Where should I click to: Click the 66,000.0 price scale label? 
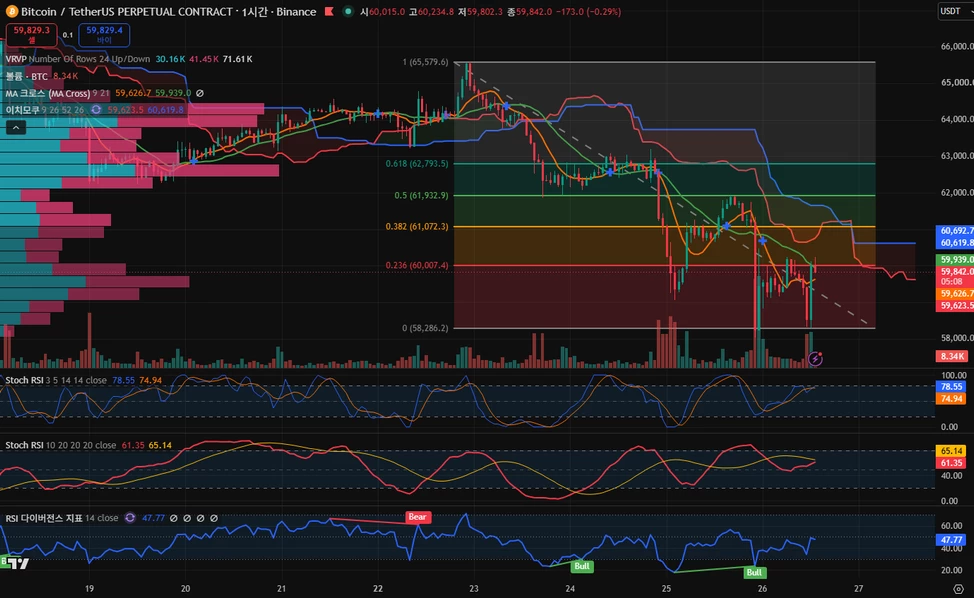click(x=957, y=46)
